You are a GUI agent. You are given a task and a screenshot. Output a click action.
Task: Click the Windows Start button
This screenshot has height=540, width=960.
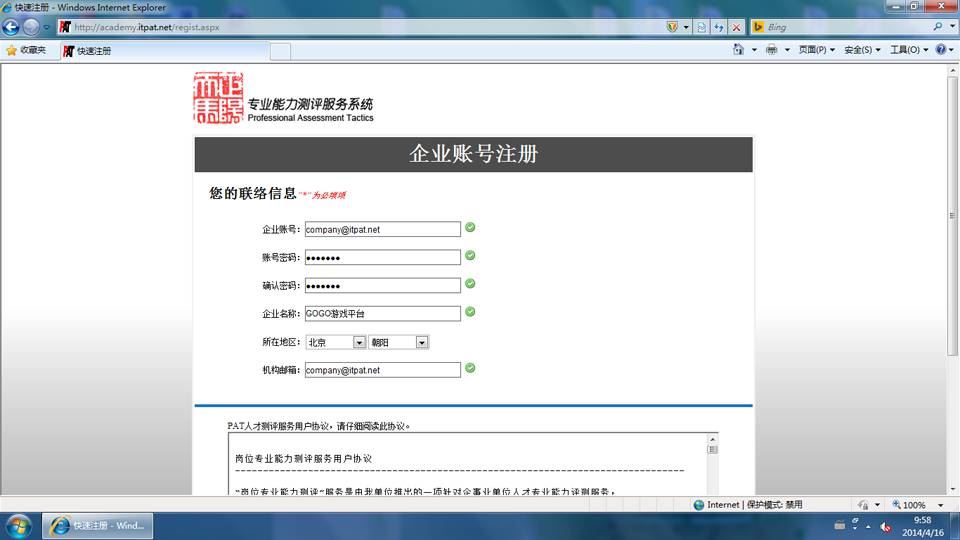[18, 526]
